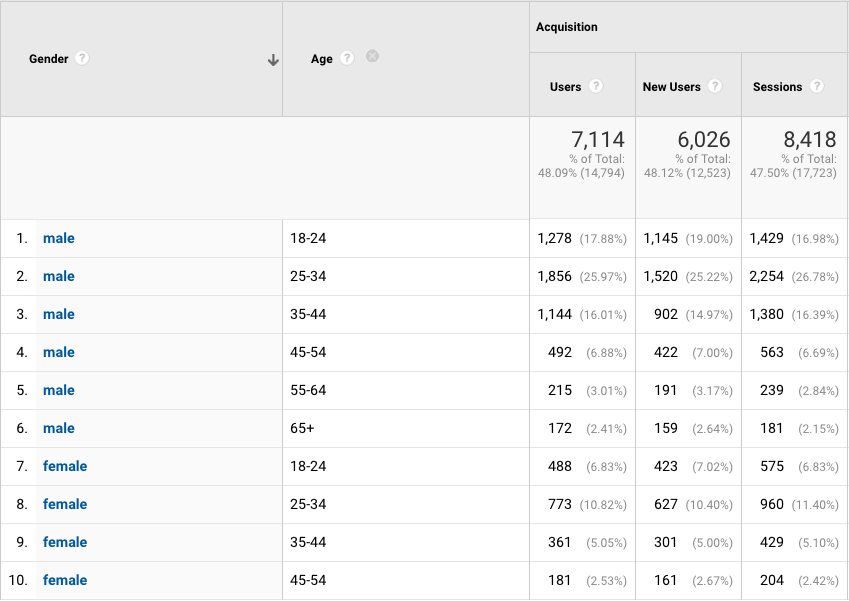This screenshot has width=849, height=601.
Task: Sort table by Sessions header
Action: 777,87
